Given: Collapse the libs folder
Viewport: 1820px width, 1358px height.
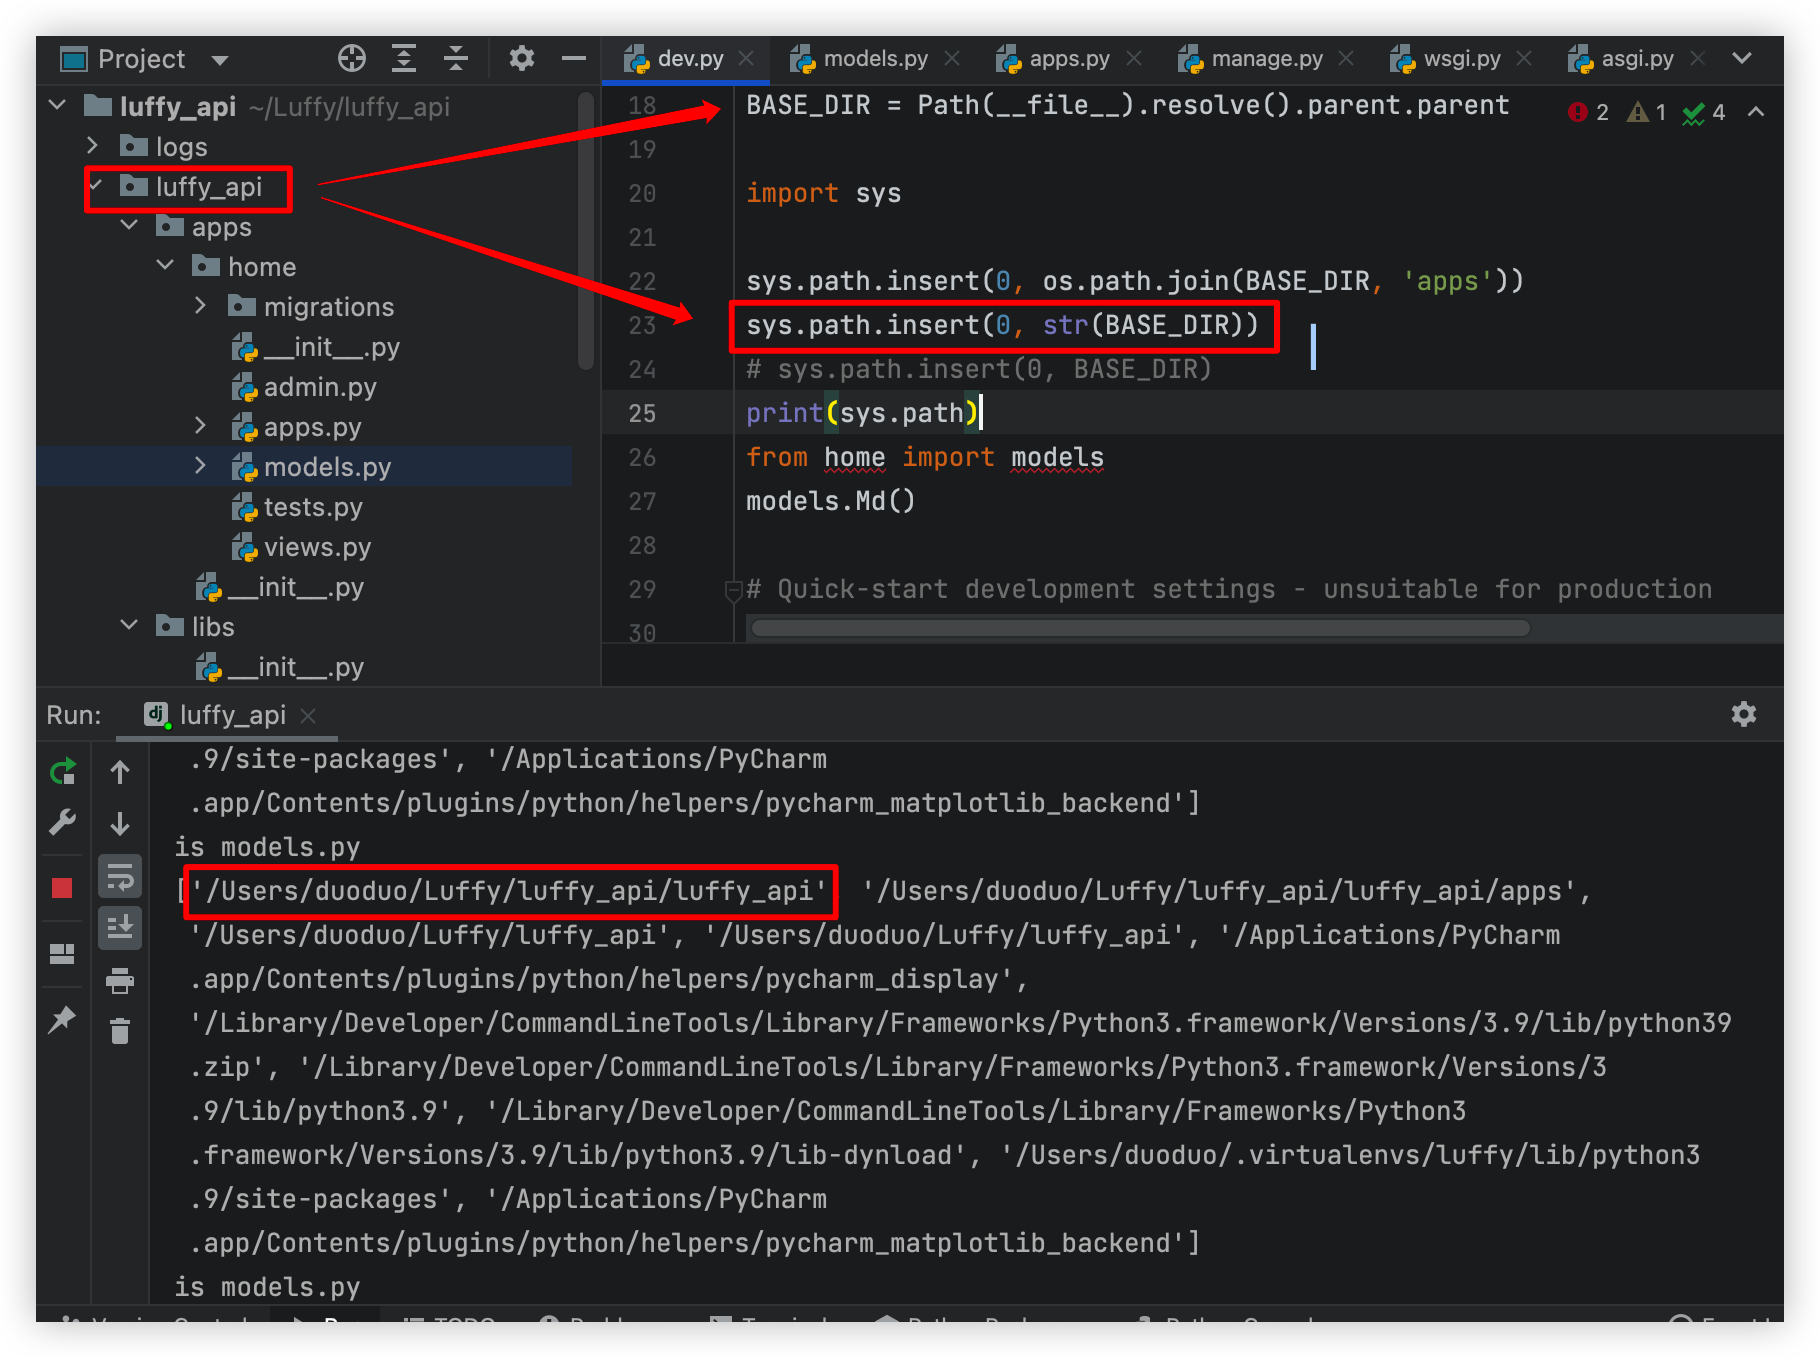Looking at the screenshot, I should [129, 626].
